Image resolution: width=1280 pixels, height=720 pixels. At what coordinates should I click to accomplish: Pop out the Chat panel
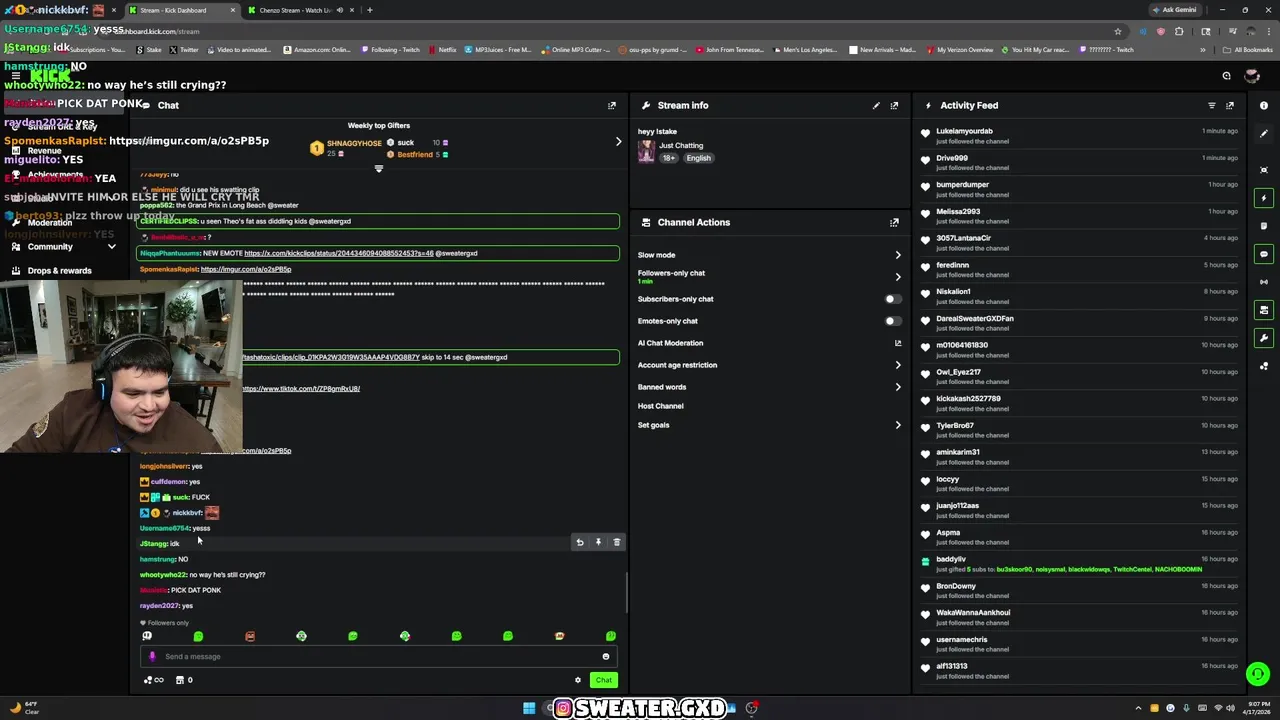612,105
